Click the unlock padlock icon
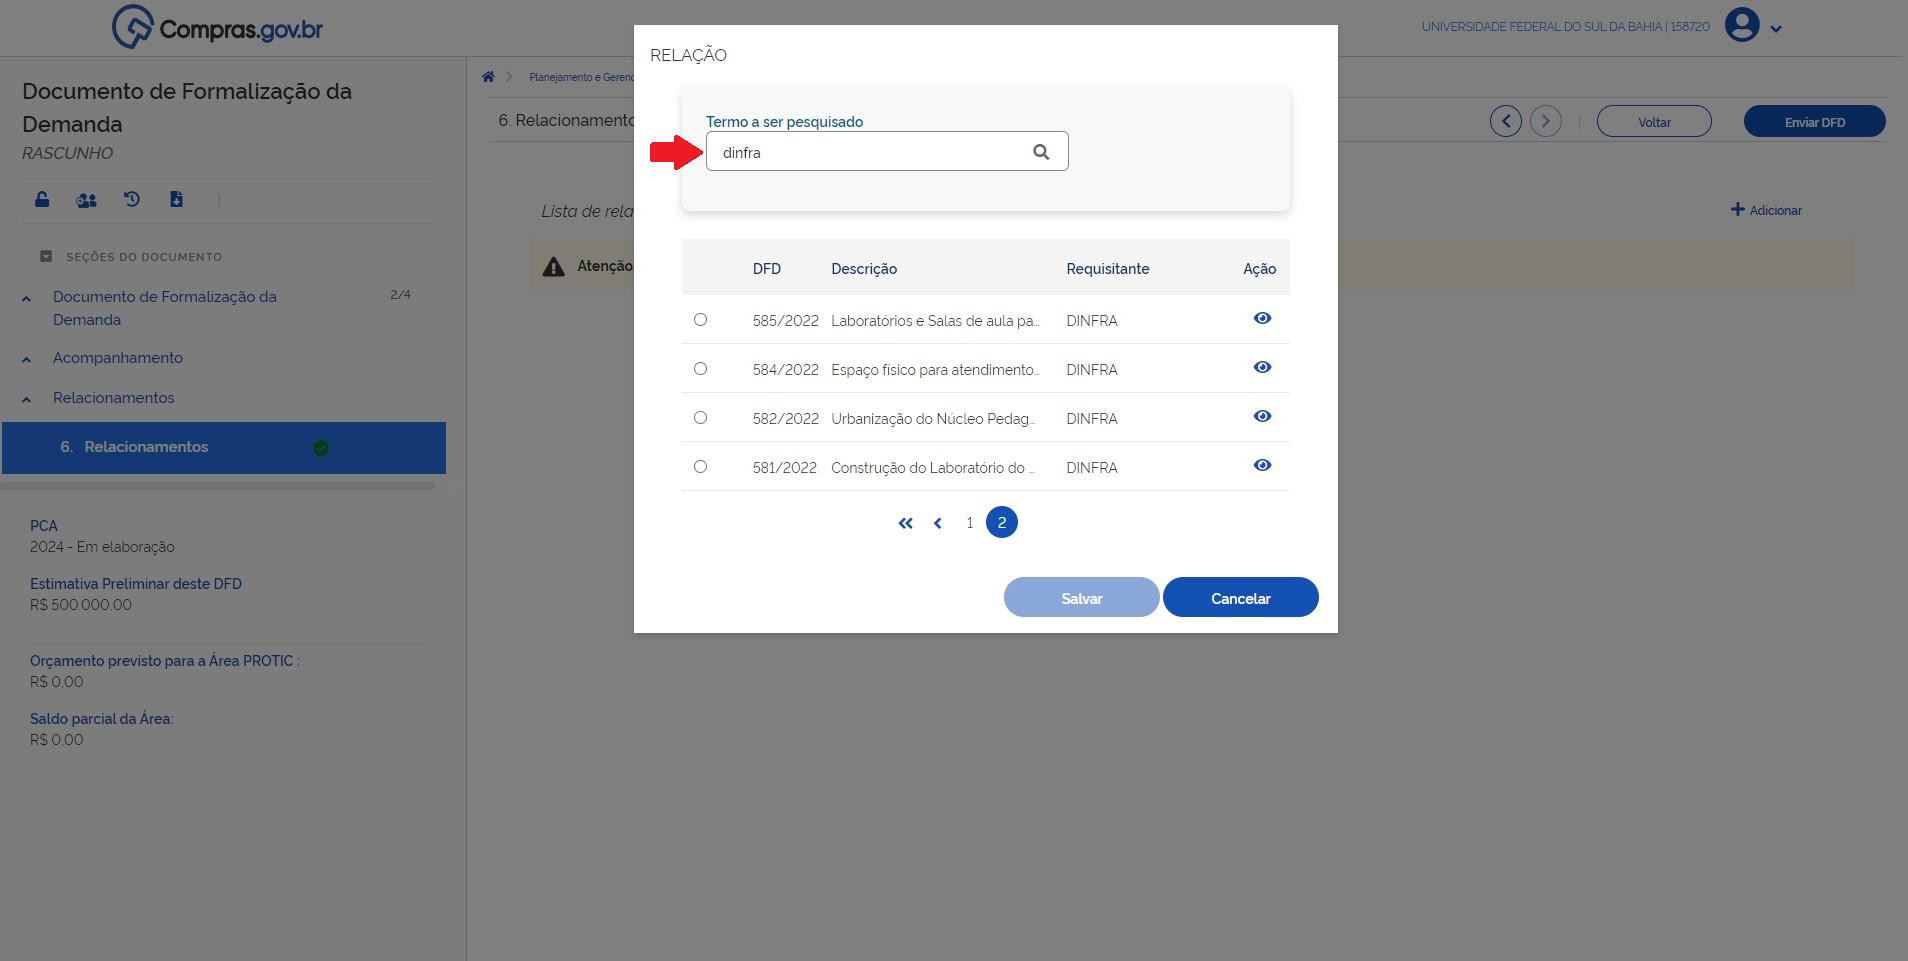1908x961 pixels. (42, 199)
